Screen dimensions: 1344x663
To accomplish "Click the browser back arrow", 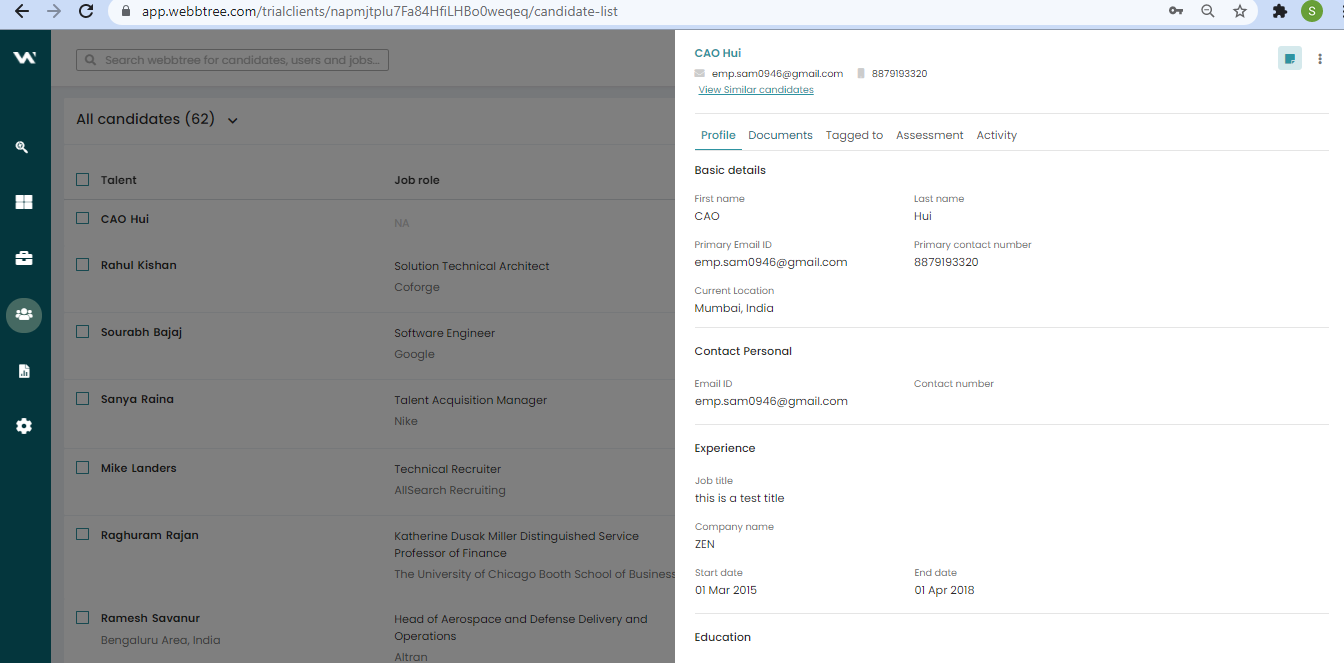I will pos(22,11).
